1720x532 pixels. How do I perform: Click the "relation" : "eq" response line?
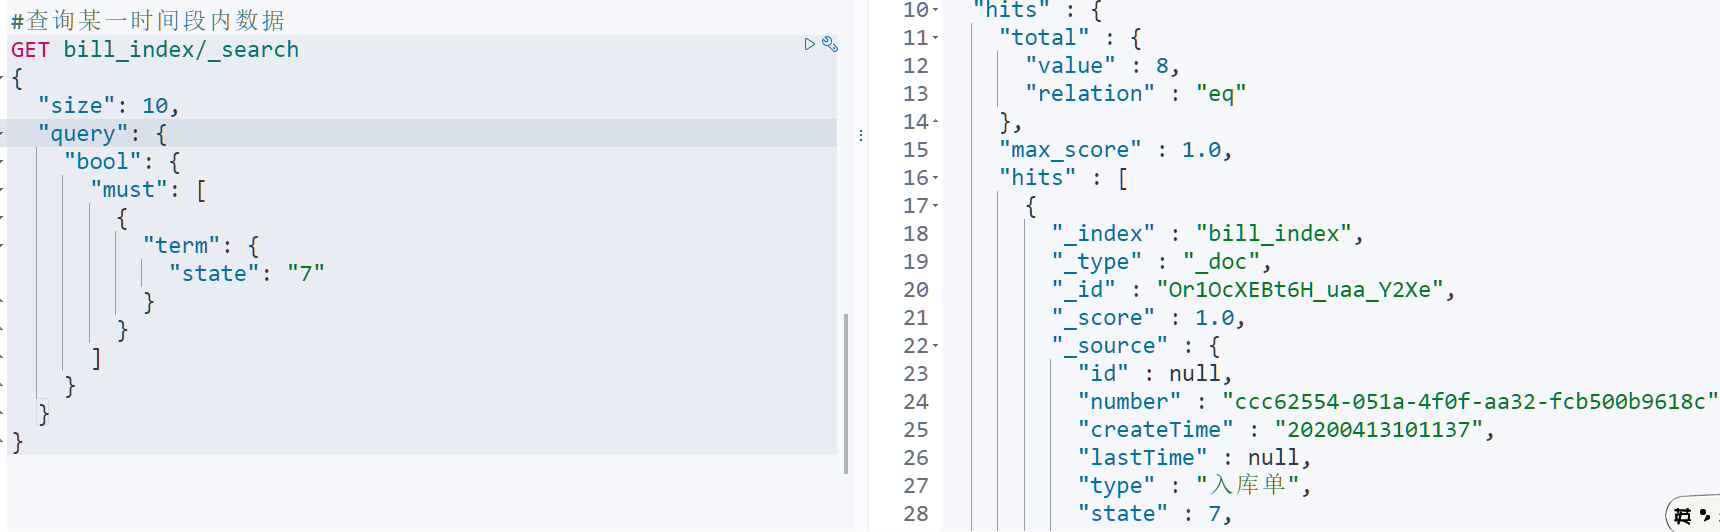coord(1135,94)
